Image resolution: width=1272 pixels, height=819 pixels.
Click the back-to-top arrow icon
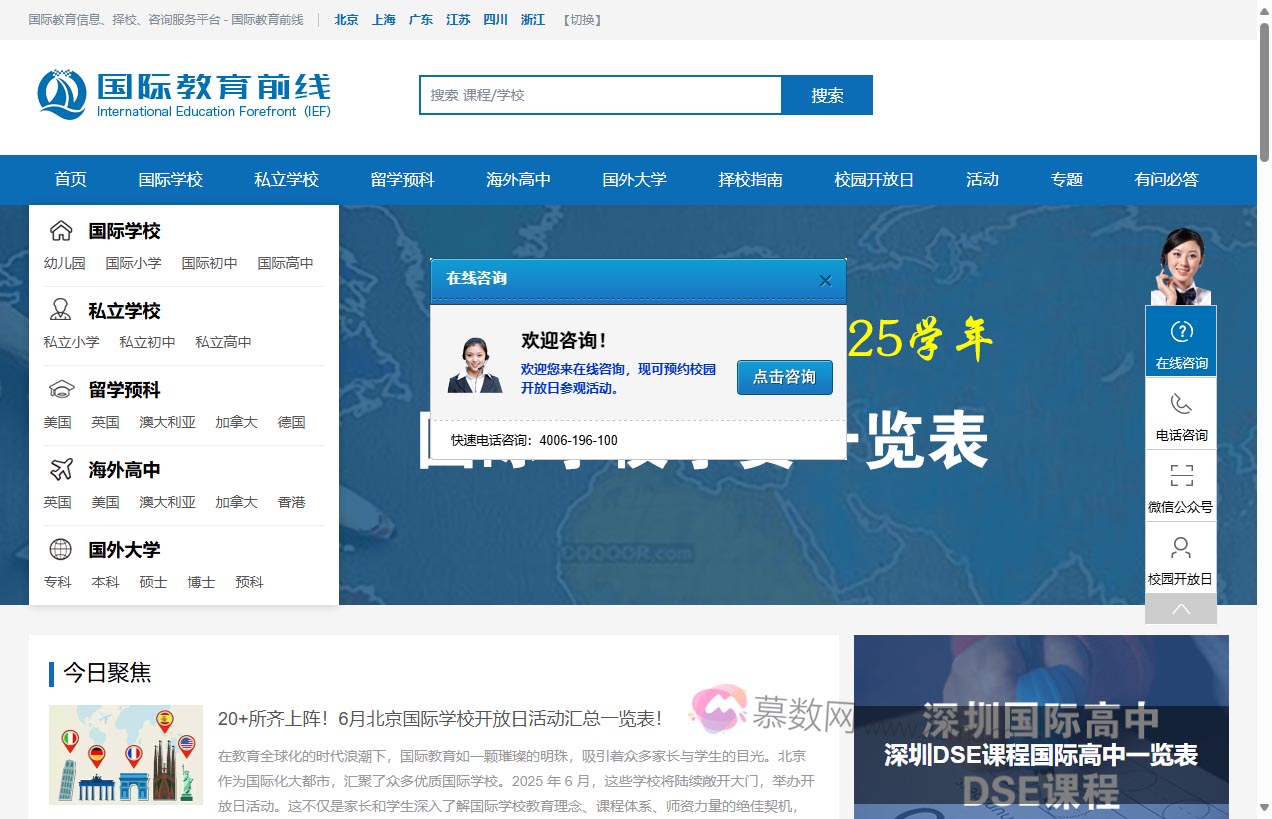point(1180,608)
